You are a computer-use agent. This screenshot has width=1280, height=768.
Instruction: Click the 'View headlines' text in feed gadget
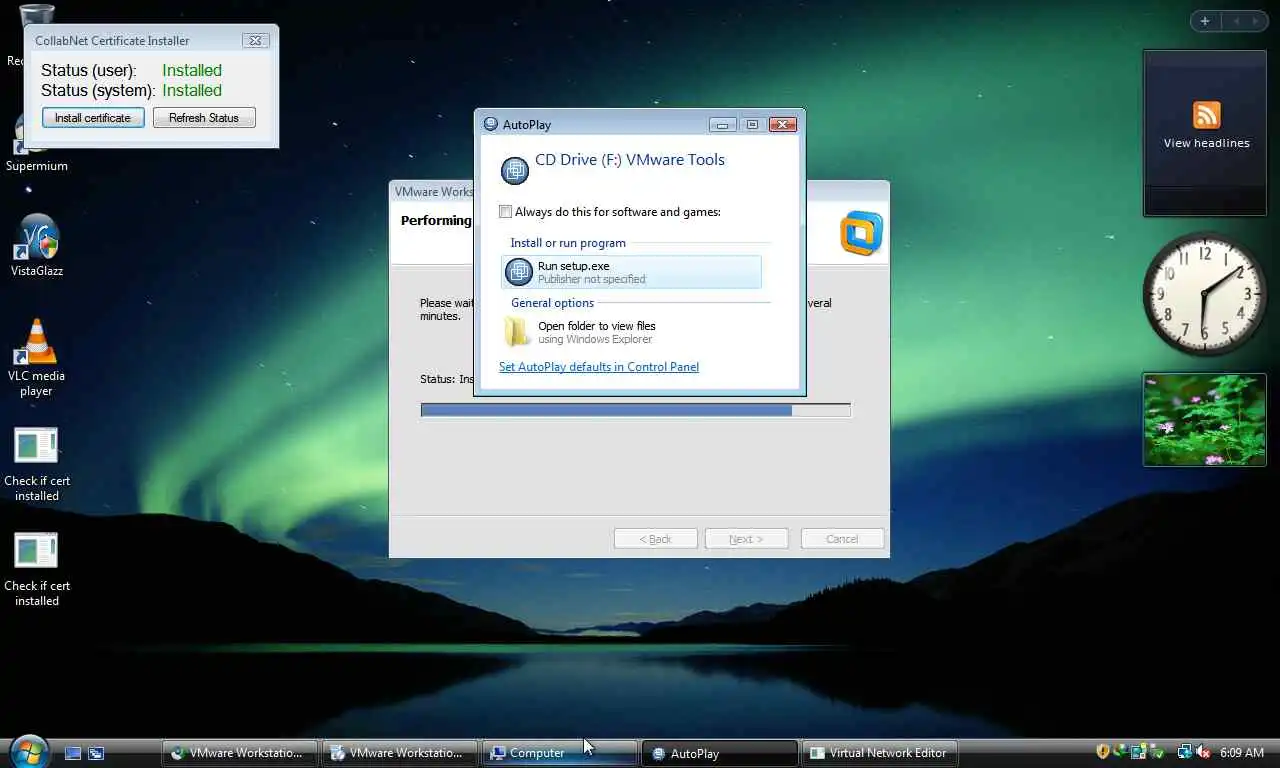point(1206,143)
